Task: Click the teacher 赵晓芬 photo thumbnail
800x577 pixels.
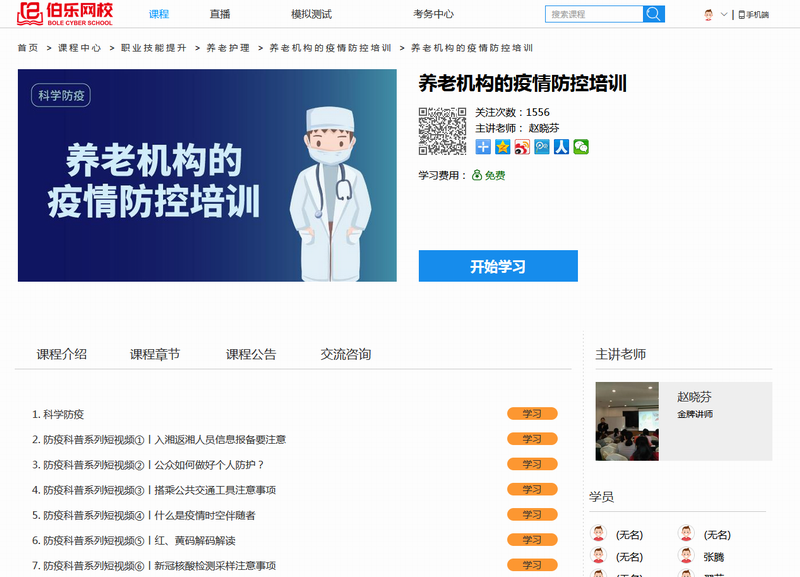Action: pyautogui.click(x=627, y=421)
